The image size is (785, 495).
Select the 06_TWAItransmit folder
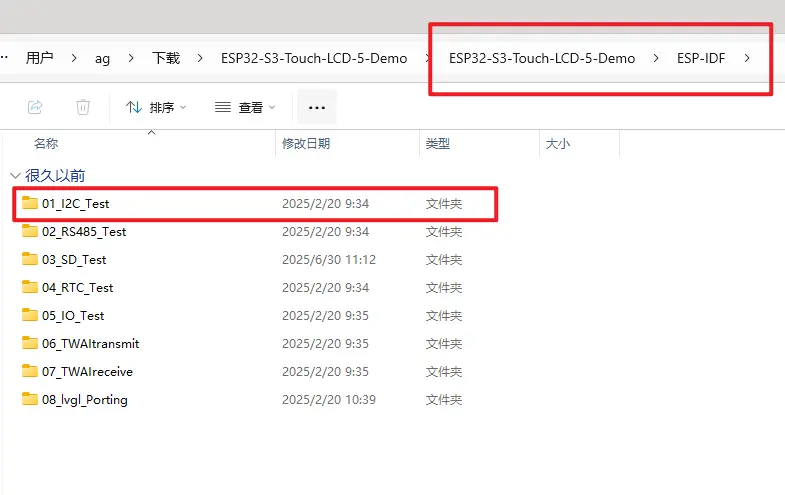click(90, 343)
